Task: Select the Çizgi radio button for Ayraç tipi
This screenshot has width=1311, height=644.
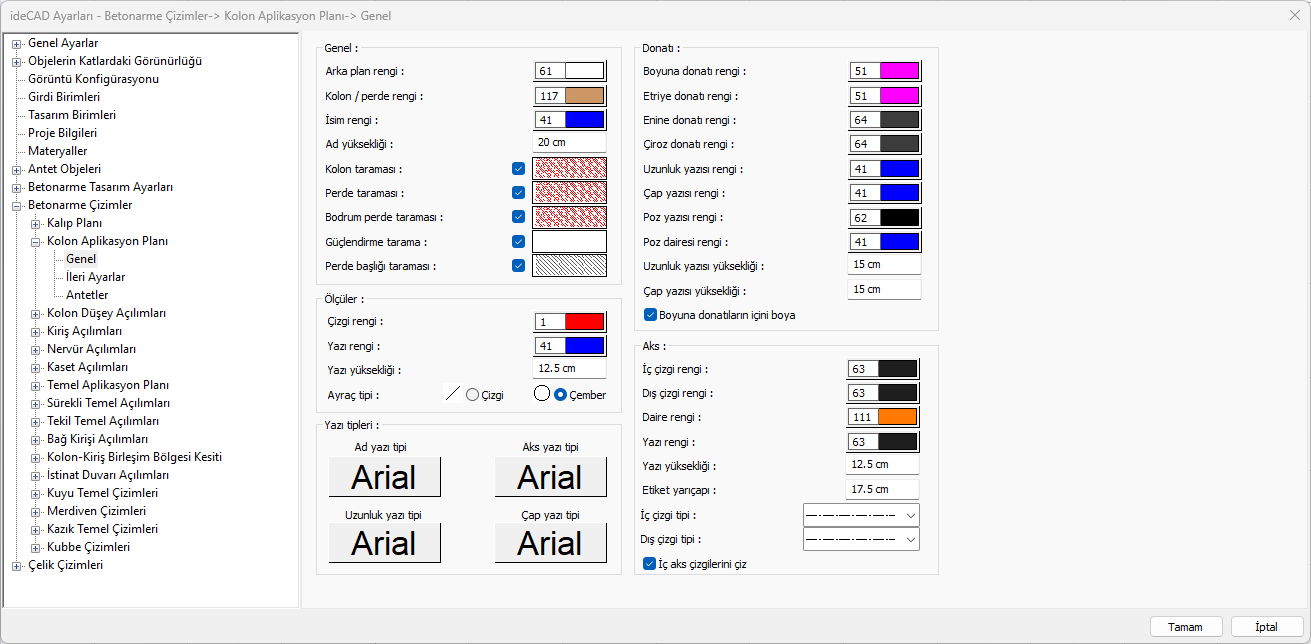Action: [x=473, y=395]
